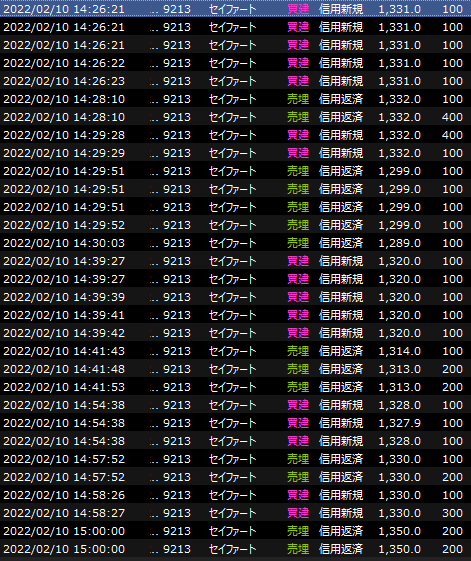Viewport: 471px width, 561px height.
Task: Click 売埋 in the 14:30:03 row
Action: (298, 243)
